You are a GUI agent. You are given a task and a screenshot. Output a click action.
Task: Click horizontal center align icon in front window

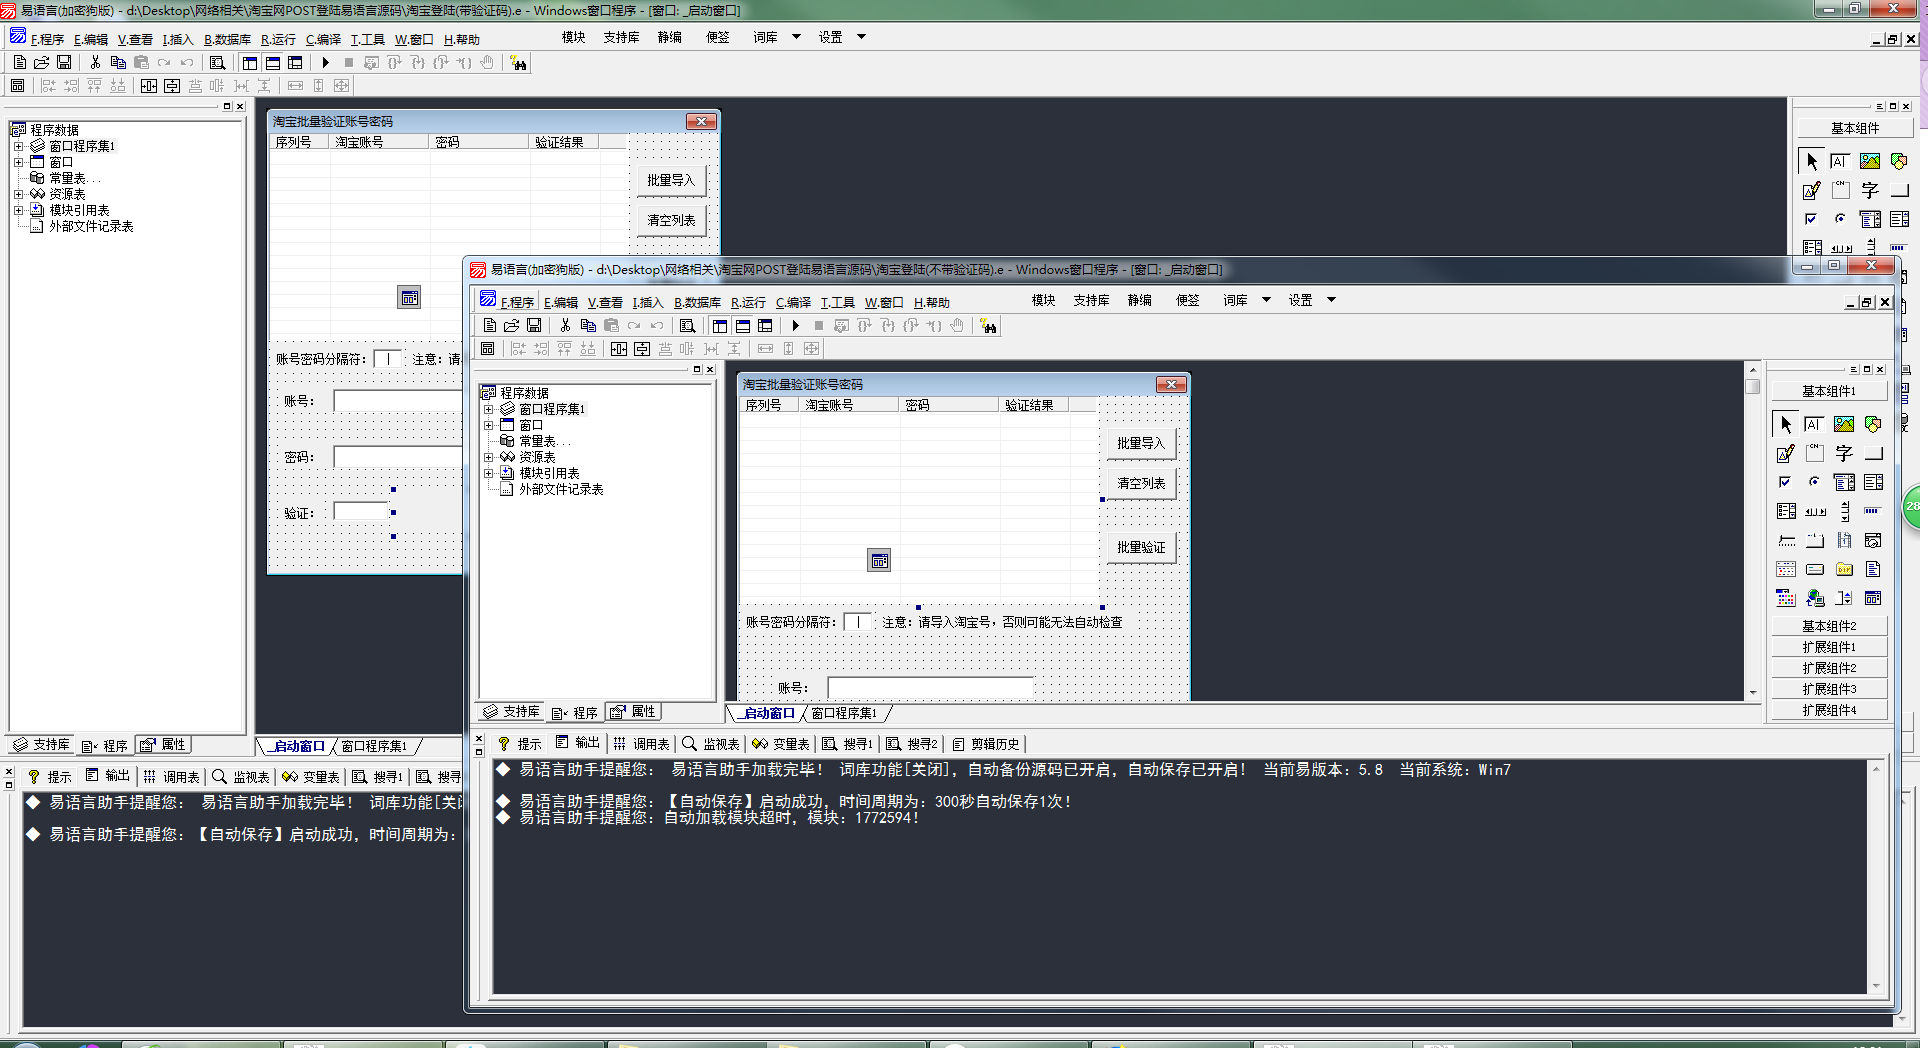619,349
